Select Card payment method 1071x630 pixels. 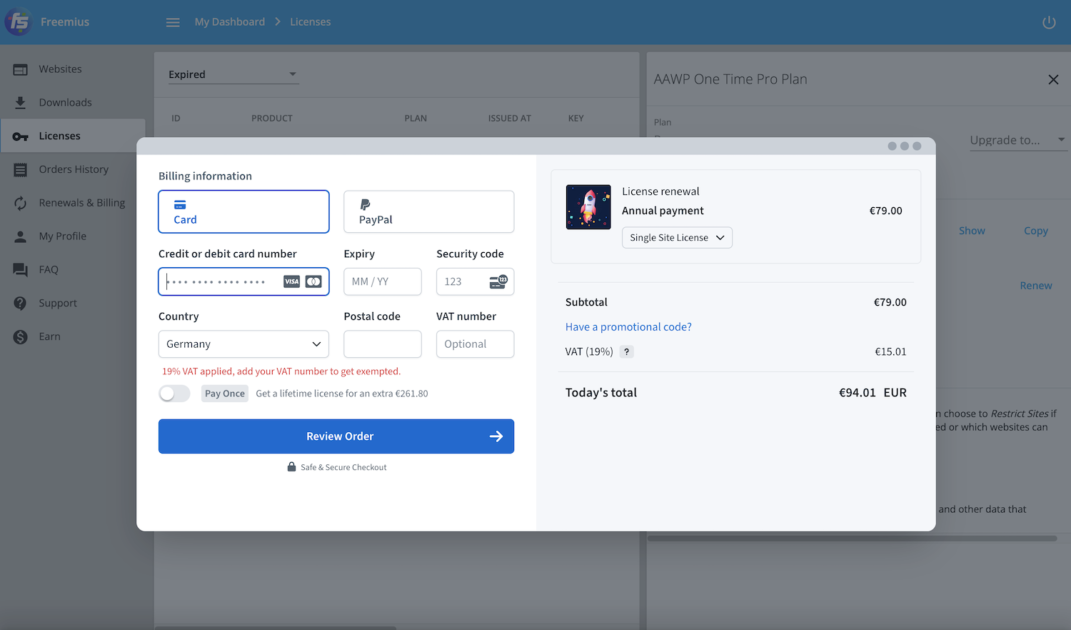point(244,212)
